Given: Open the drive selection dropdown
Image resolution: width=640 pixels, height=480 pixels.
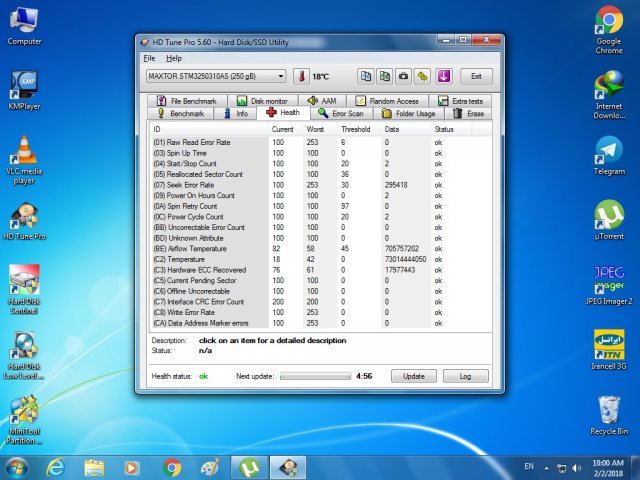Looking at the screenshot, I should tap(280, 76).
